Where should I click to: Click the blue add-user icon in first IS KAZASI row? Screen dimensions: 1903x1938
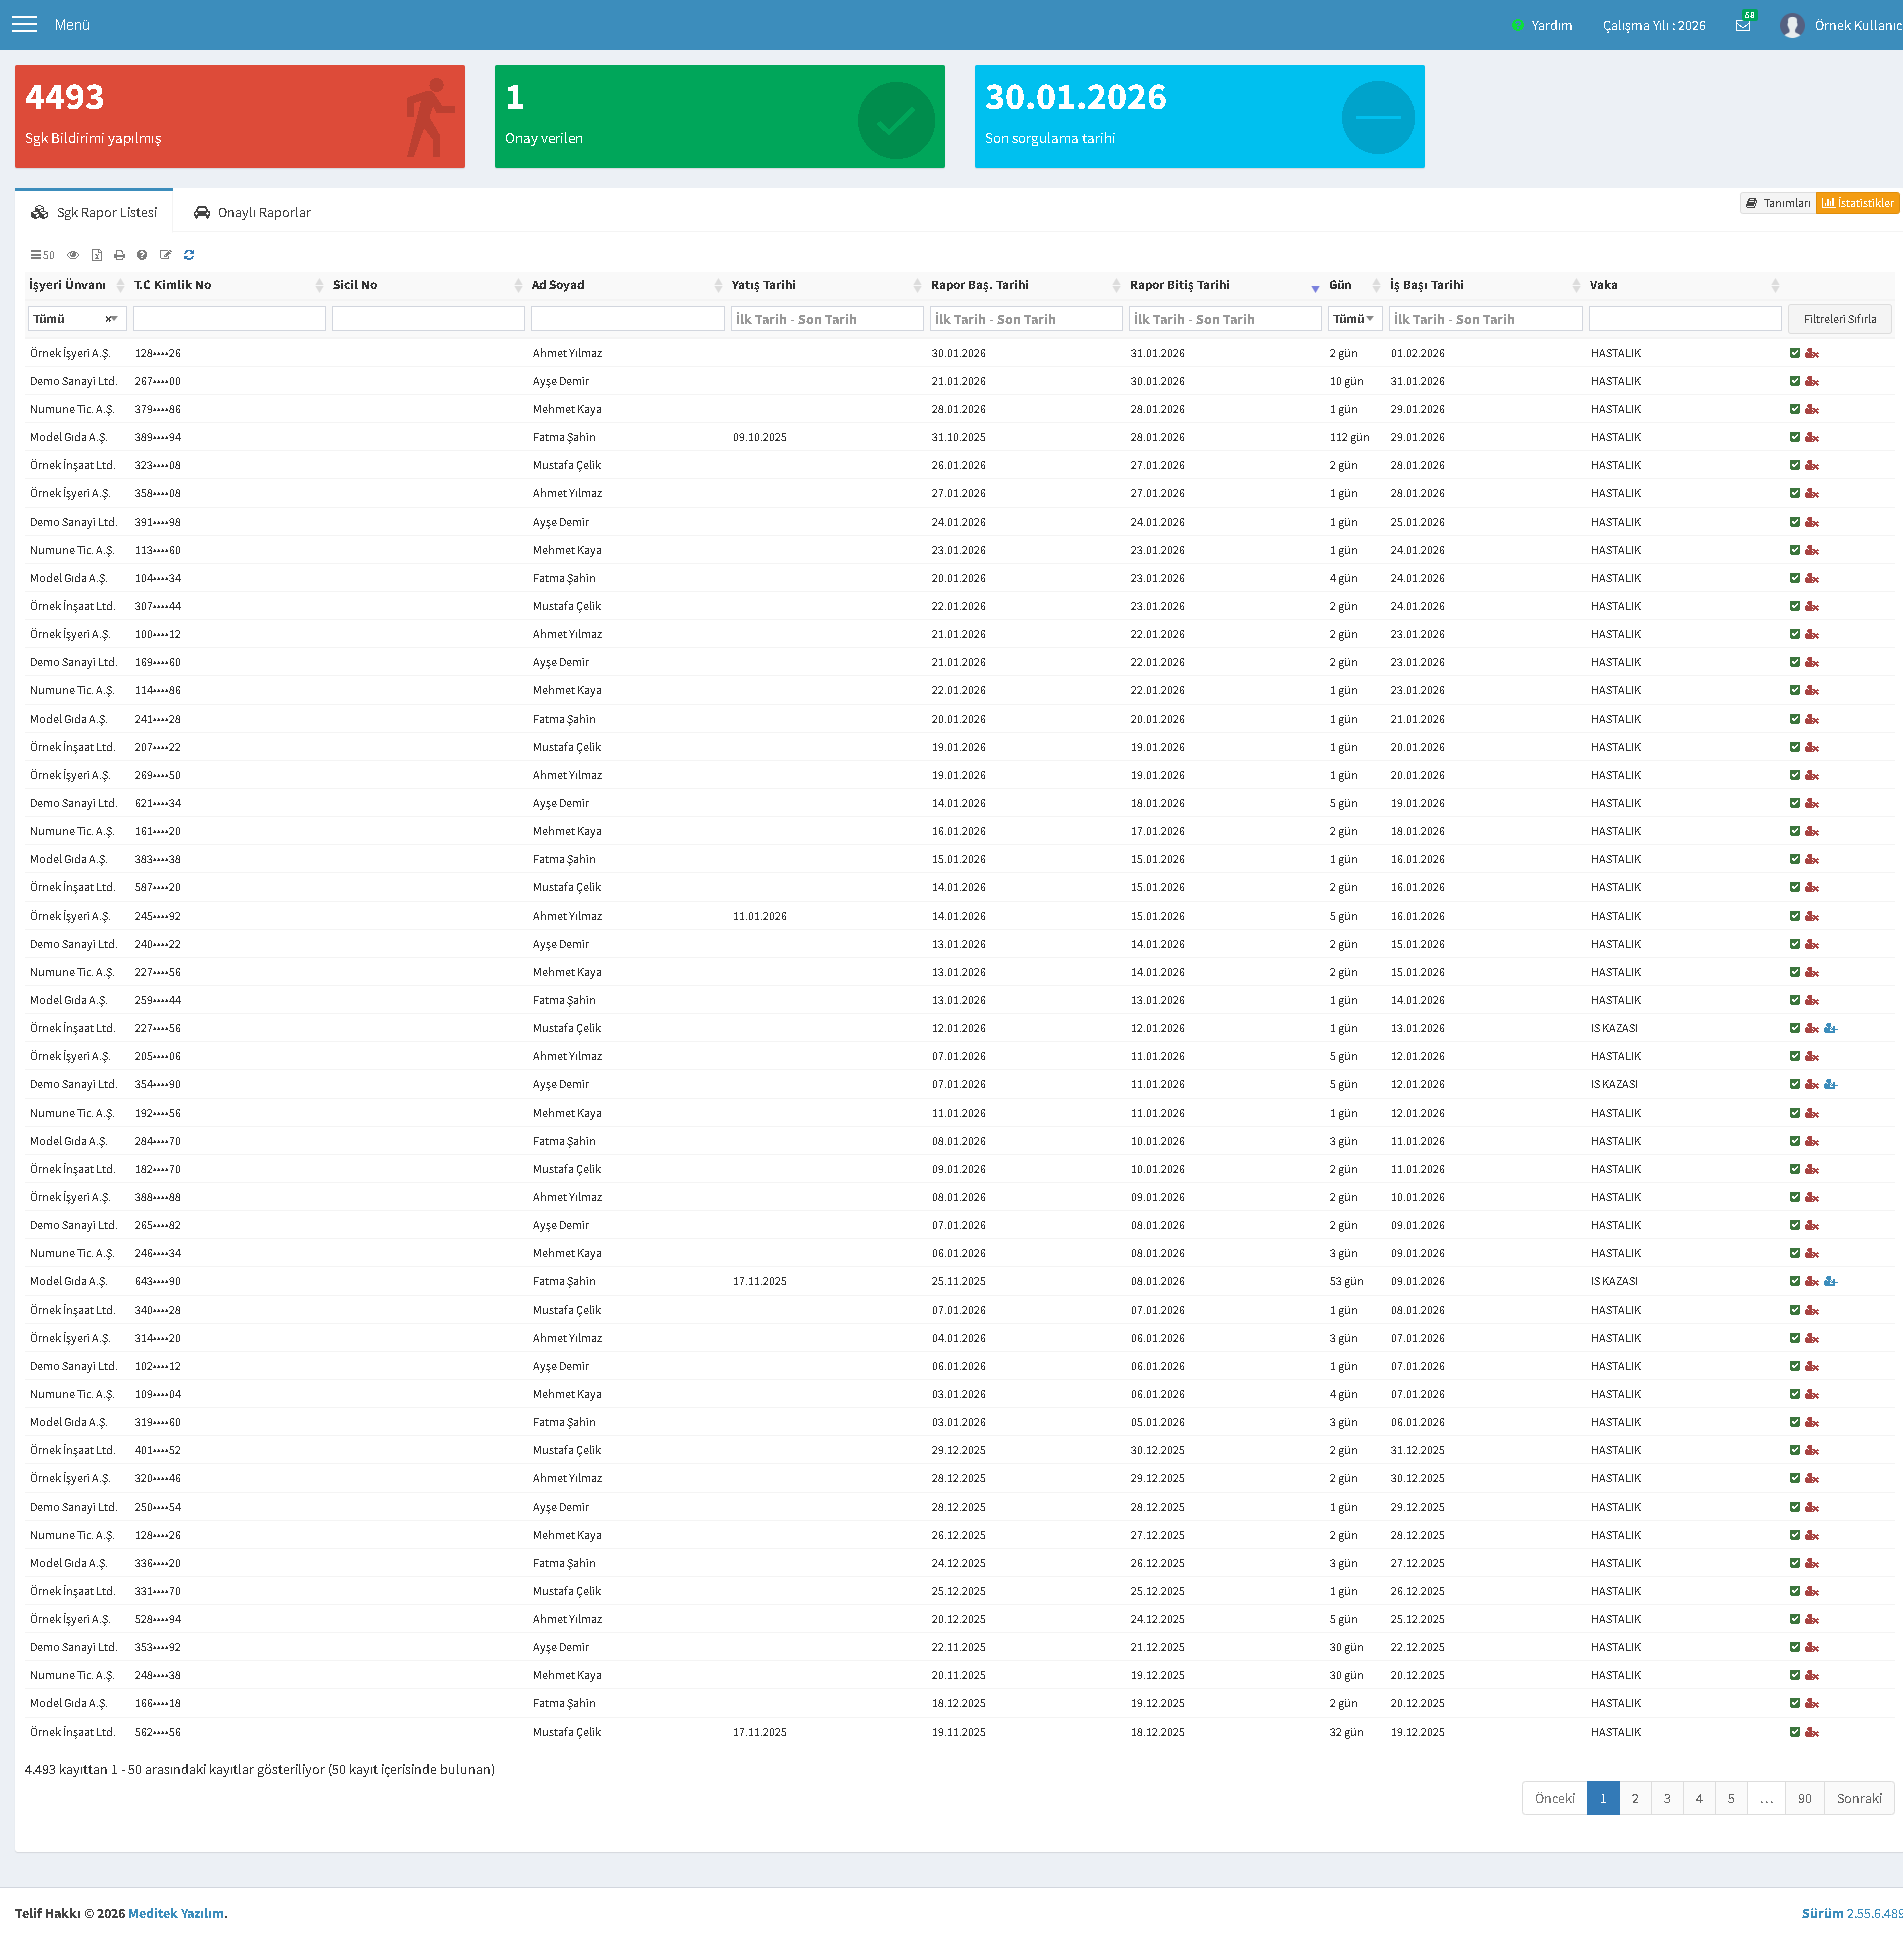tap(1831, 1028)
